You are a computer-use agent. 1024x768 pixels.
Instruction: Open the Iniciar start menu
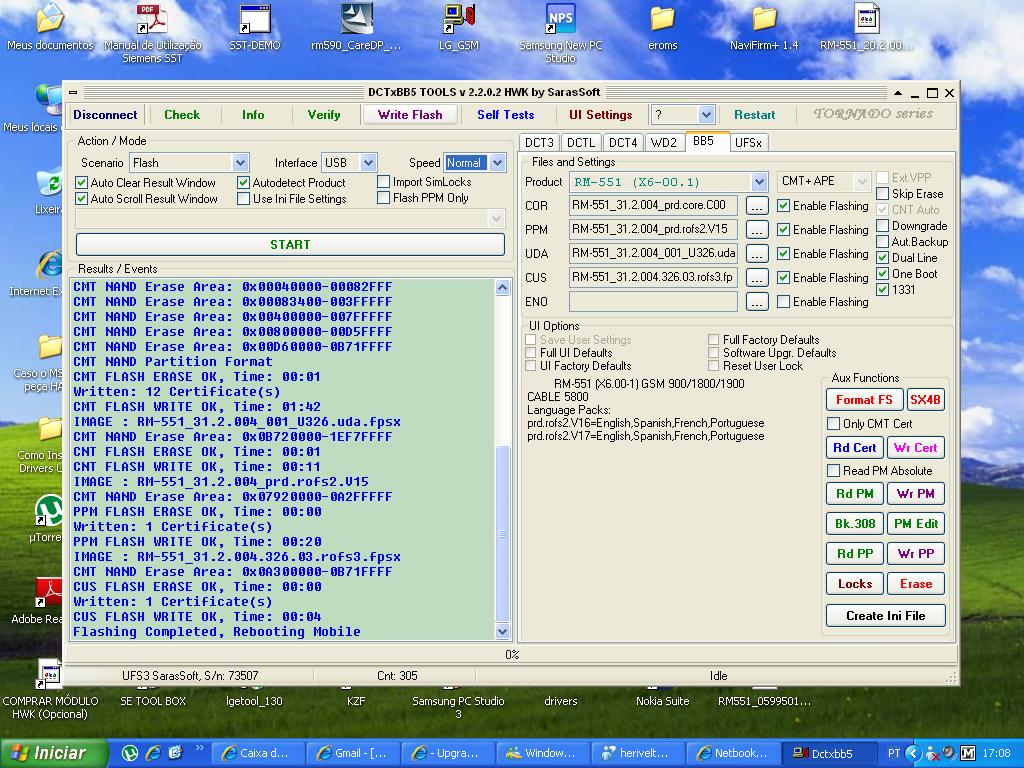pos(54,754)
